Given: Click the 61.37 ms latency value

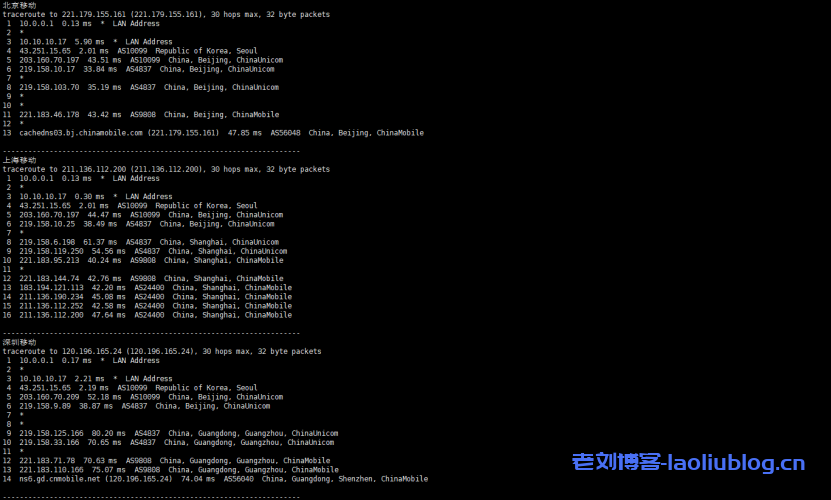Looking at the screenshot, I should click(x=100, y=242).
